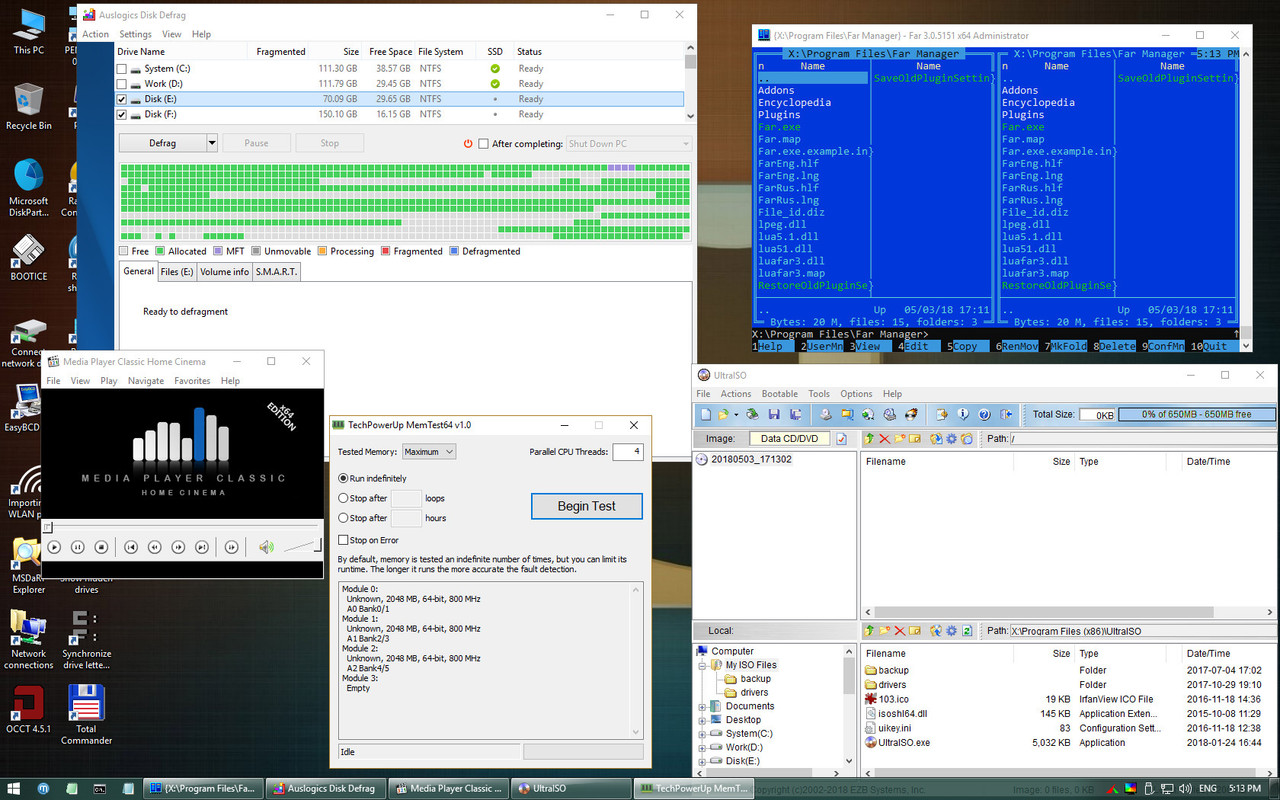This screenshot has width=1280, height=800.
Task: Click the MPC seek bar thumb
Action: 46,526
